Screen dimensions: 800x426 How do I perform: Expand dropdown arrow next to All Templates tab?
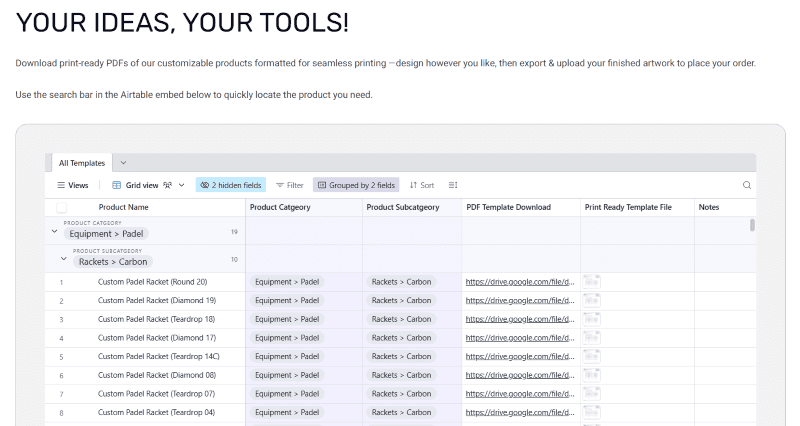click(x=123, y=162)
